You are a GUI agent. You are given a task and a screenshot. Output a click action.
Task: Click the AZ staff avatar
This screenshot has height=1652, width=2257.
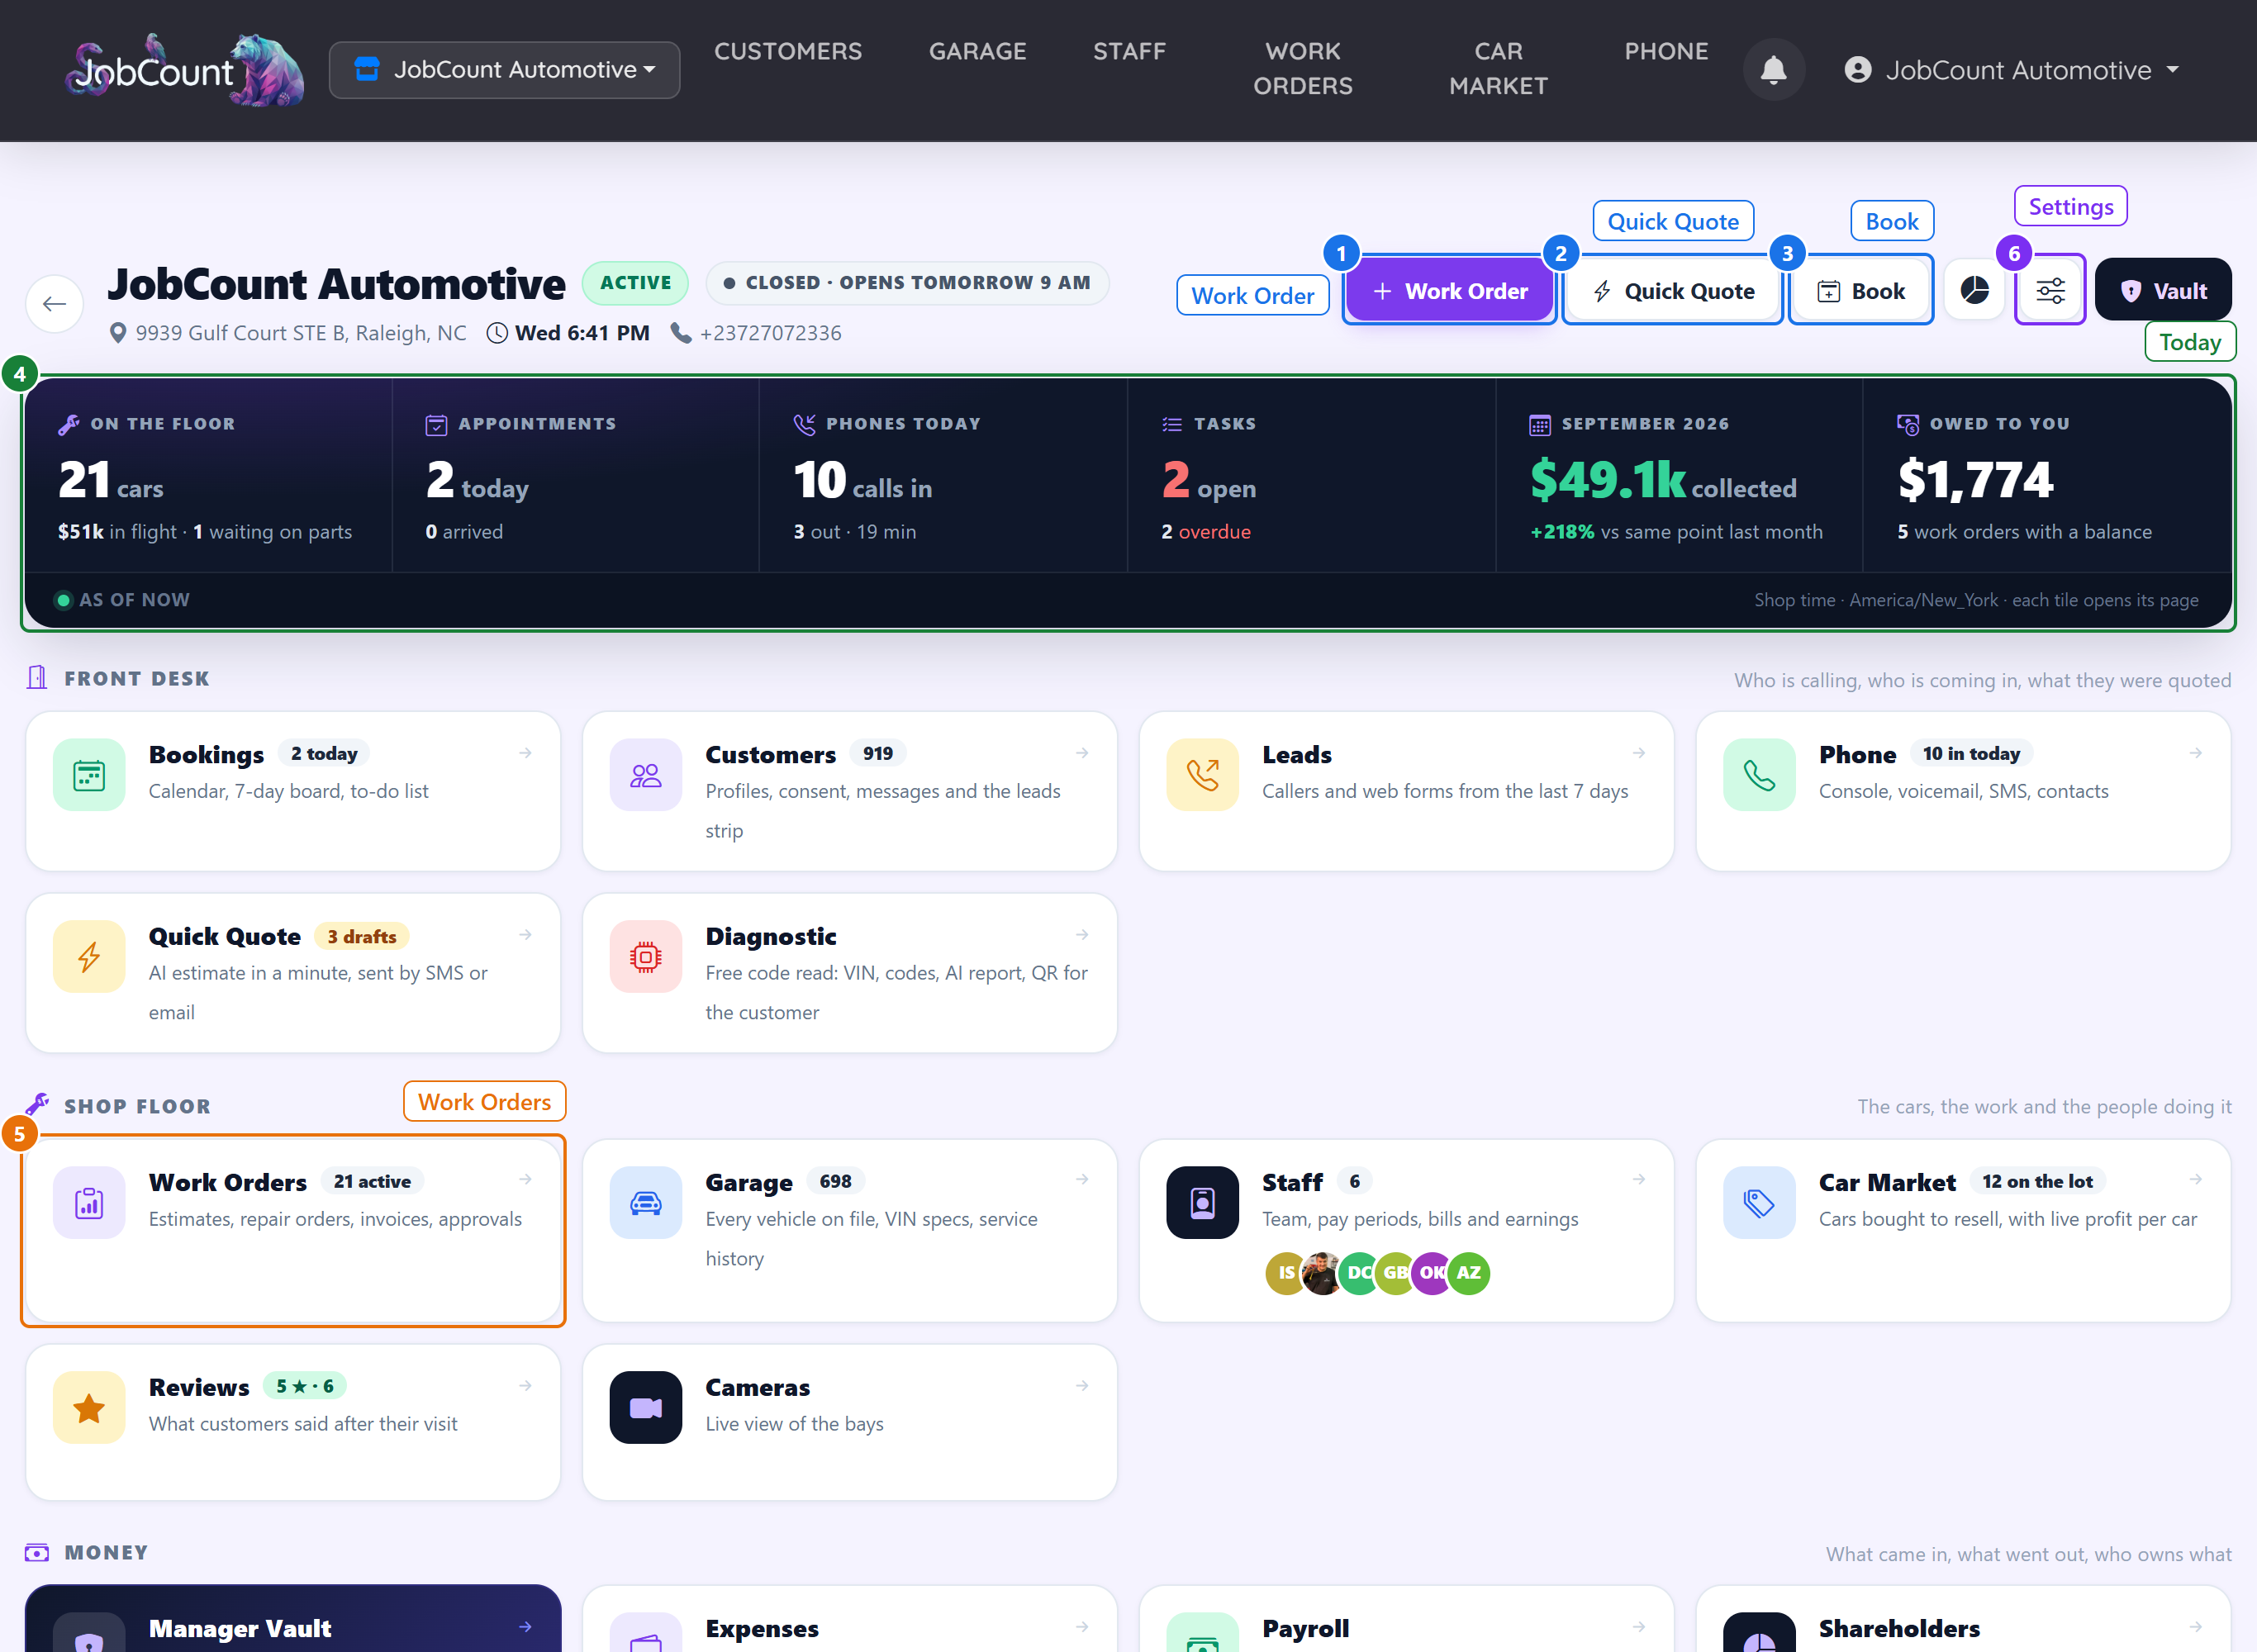point(1468,1273)
